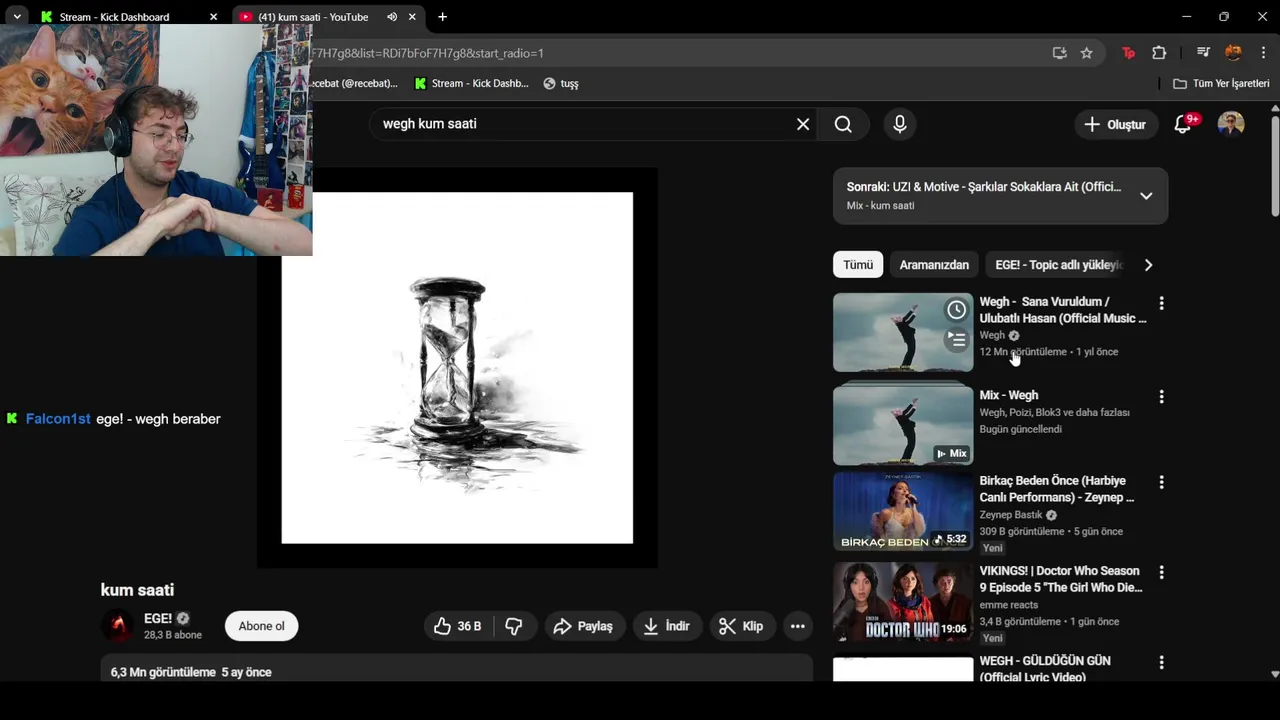This screenshot has width=1280, height=720.
Task: Clear the YouTube search box text
Action: pyautogui.click(x=803, y=124)
